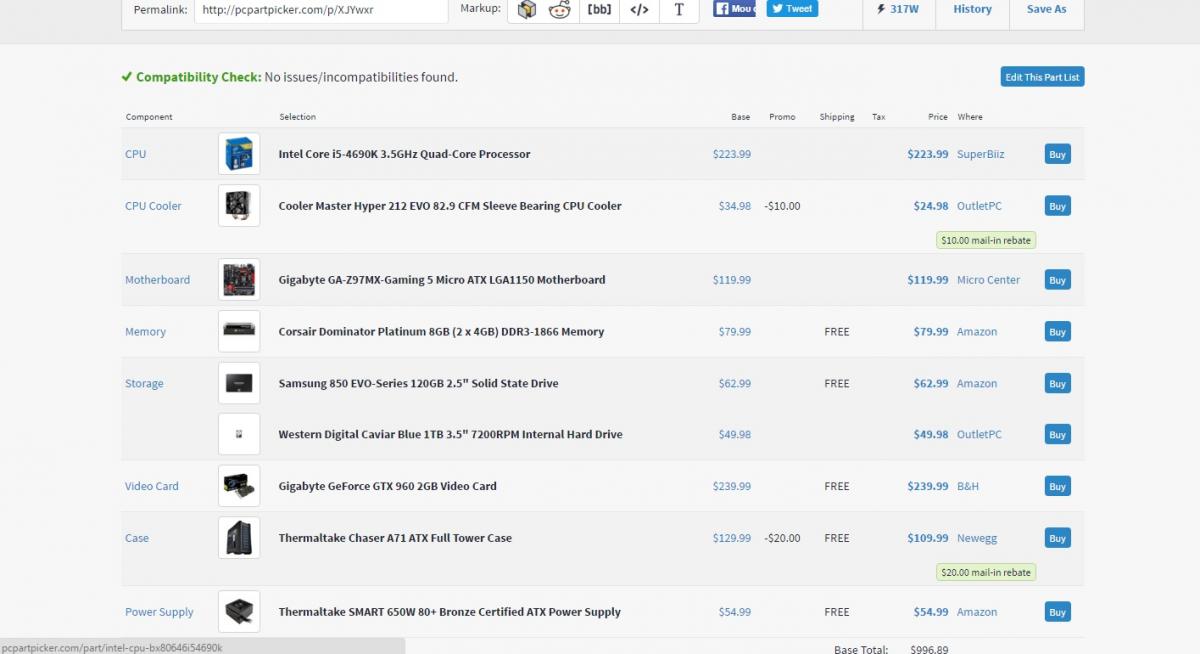The width and height of the screenshot is (1200, 654).
Task: Open the Storage category link
Action: (x=144, y=383)
